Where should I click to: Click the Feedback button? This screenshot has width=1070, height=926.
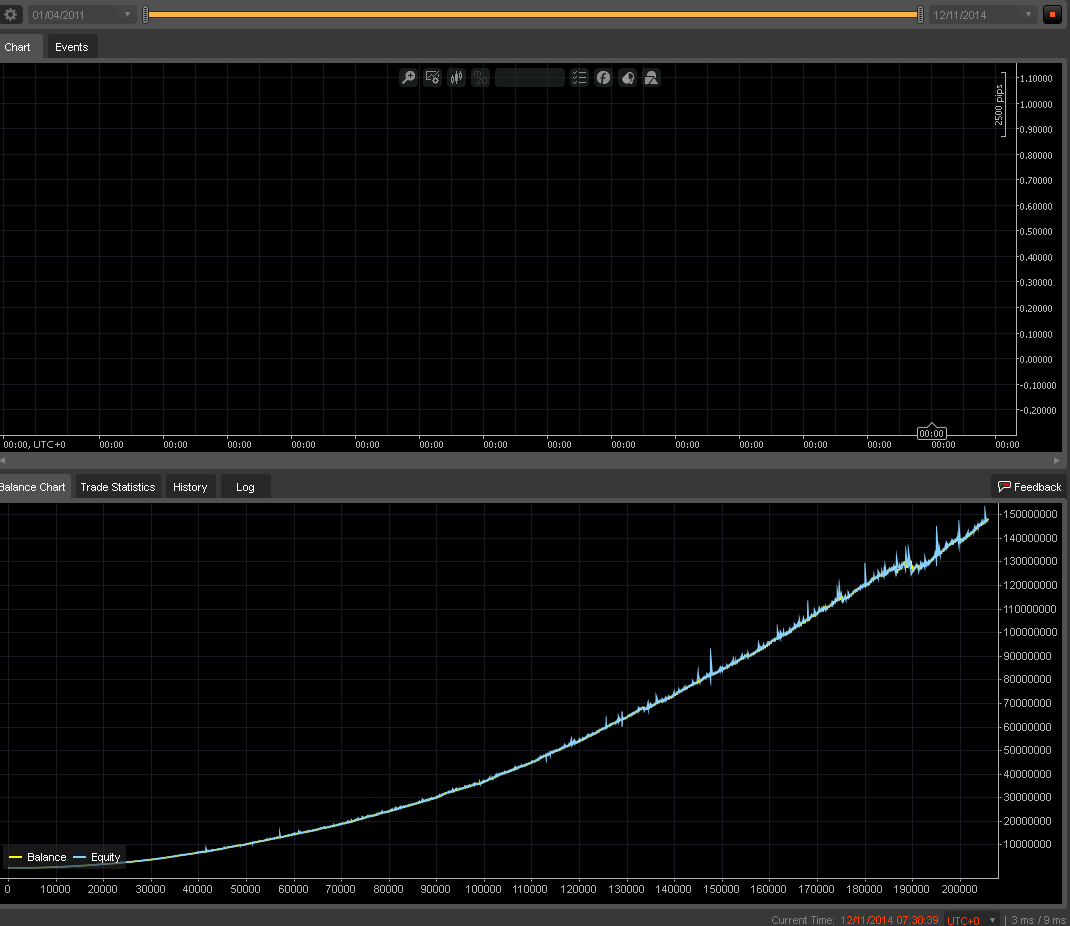[x=1029, y=487]
